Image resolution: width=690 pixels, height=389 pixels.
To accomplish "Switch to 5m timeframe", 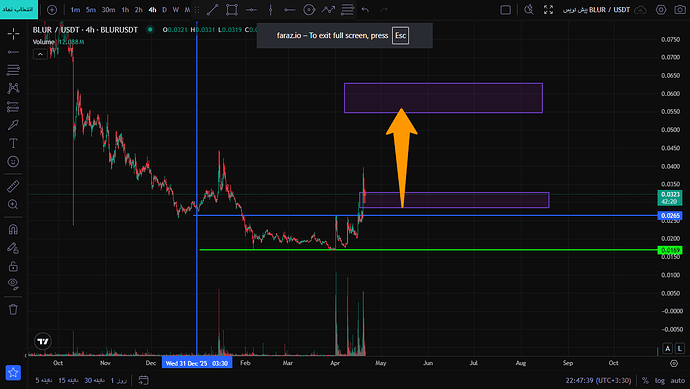I will point(91,10).
